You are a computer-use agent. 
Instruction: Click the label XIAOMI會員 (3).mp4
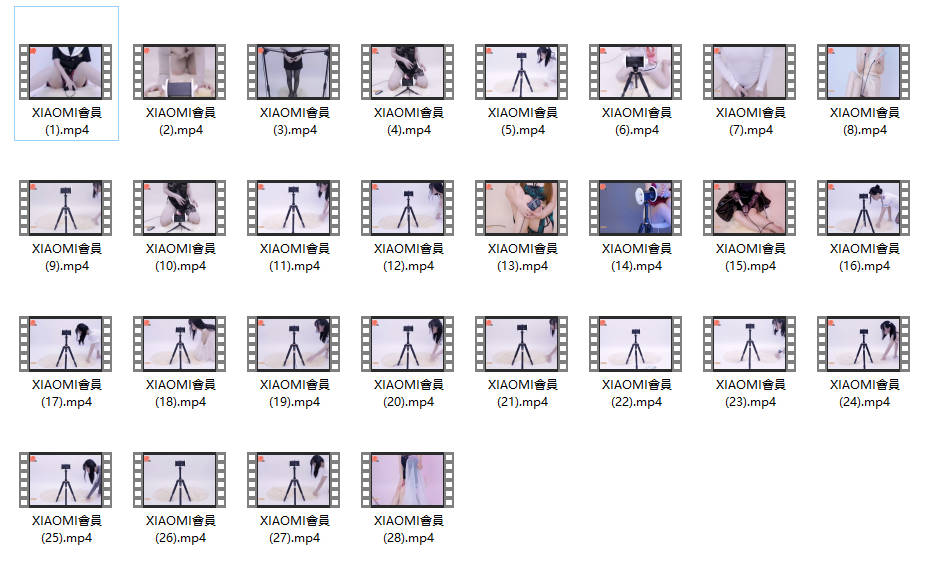294,121
